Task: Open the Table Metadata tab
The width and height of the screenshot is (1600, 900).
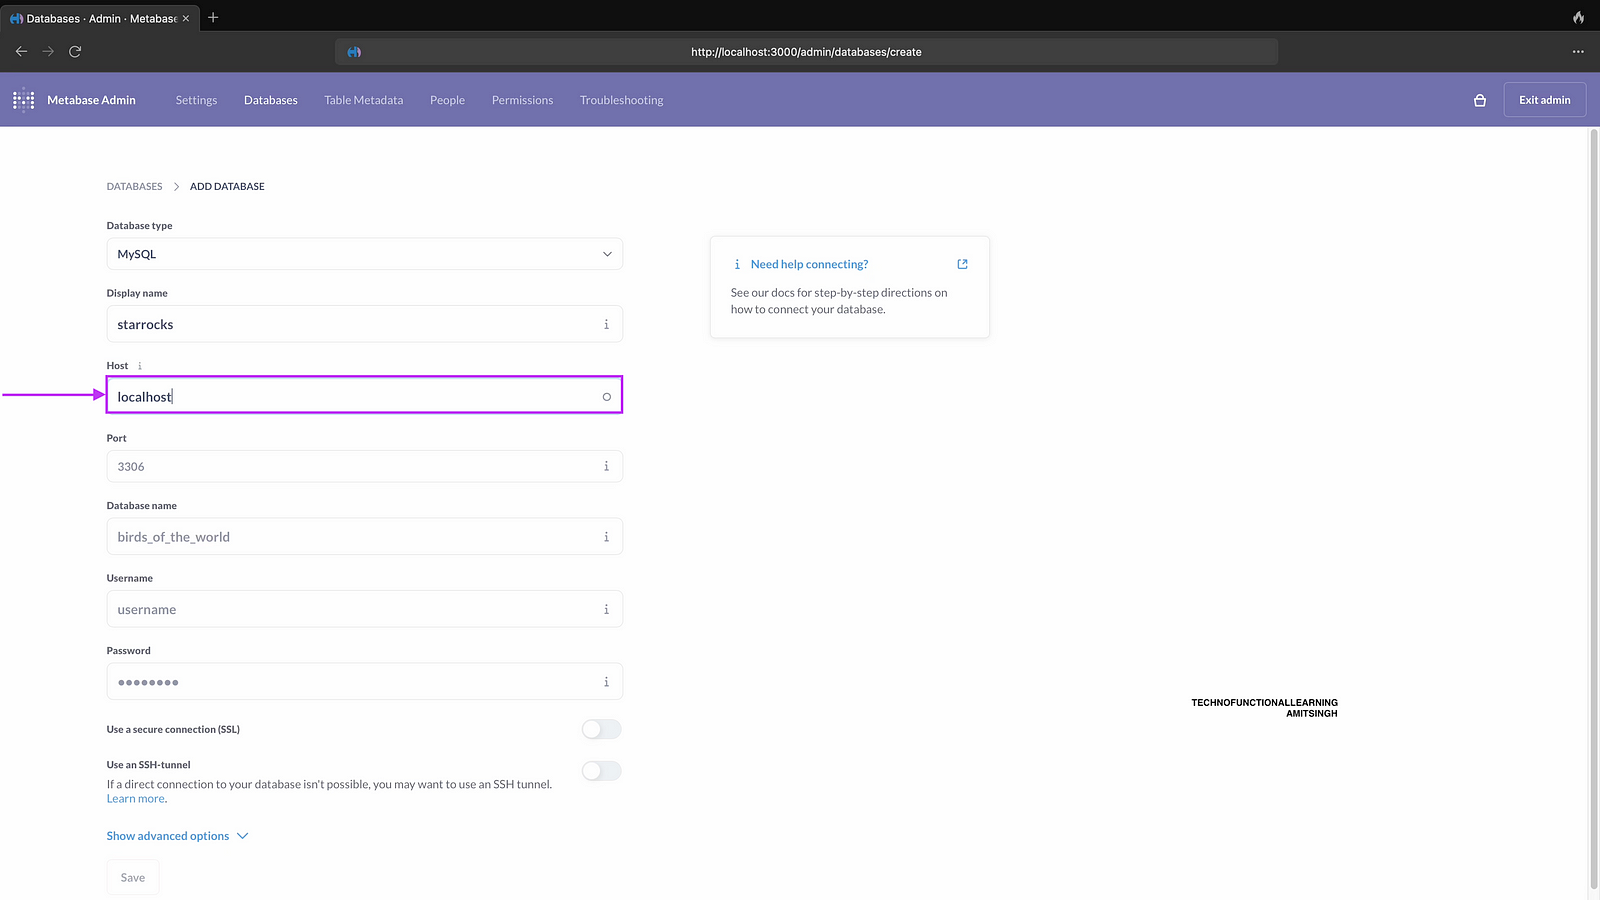Action: 363,100
